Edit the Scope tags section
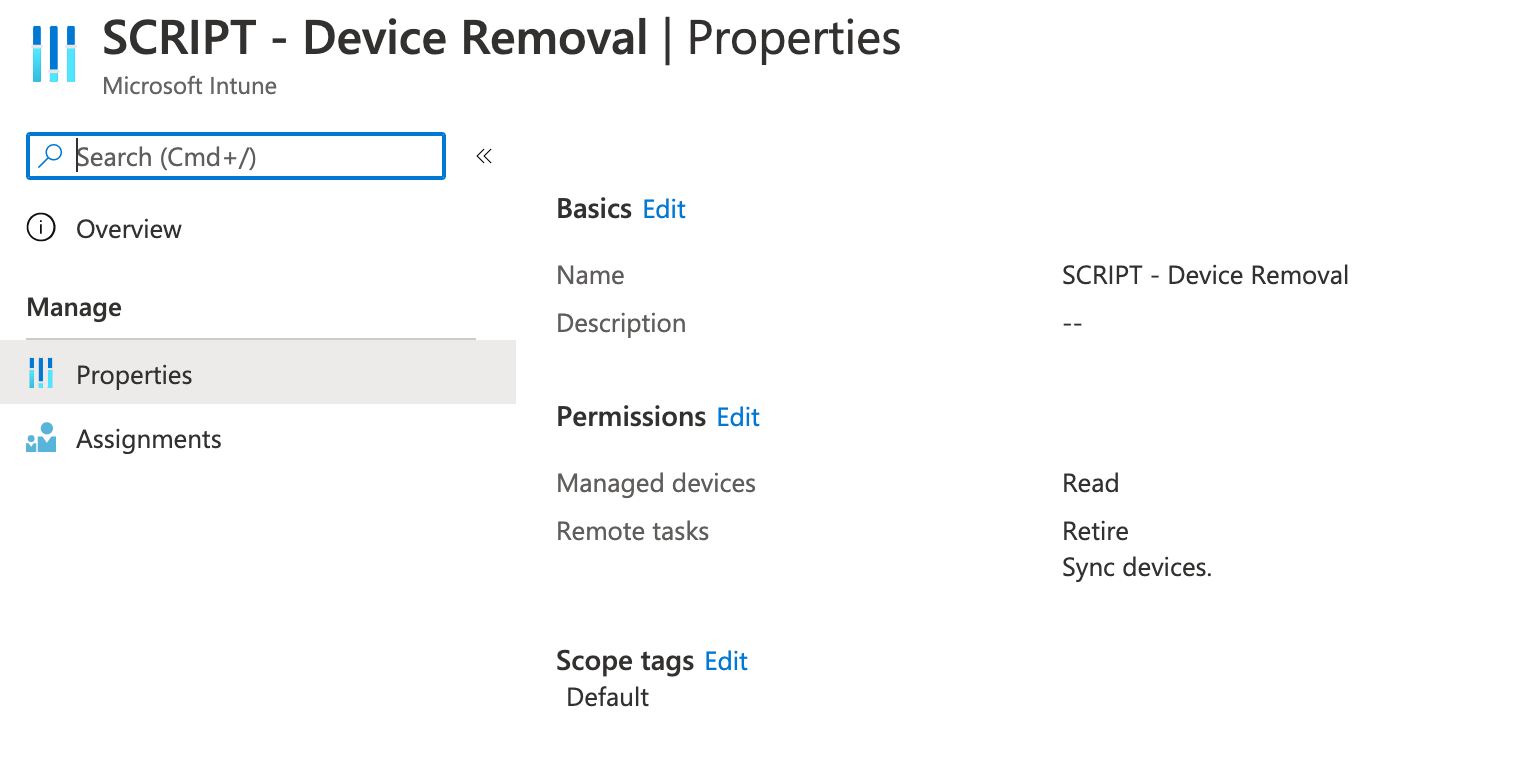 (x=726, y=661)
